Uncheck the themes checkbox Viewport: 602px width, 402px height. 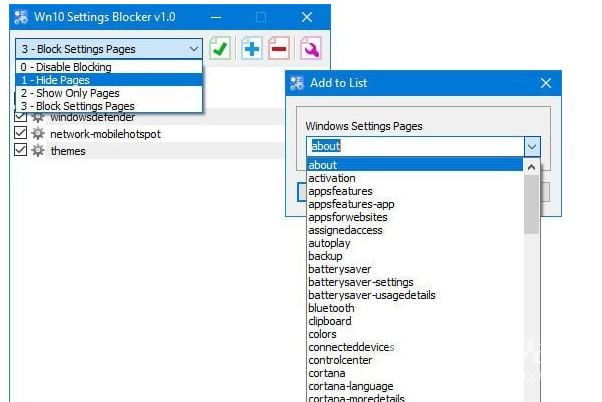20,150
